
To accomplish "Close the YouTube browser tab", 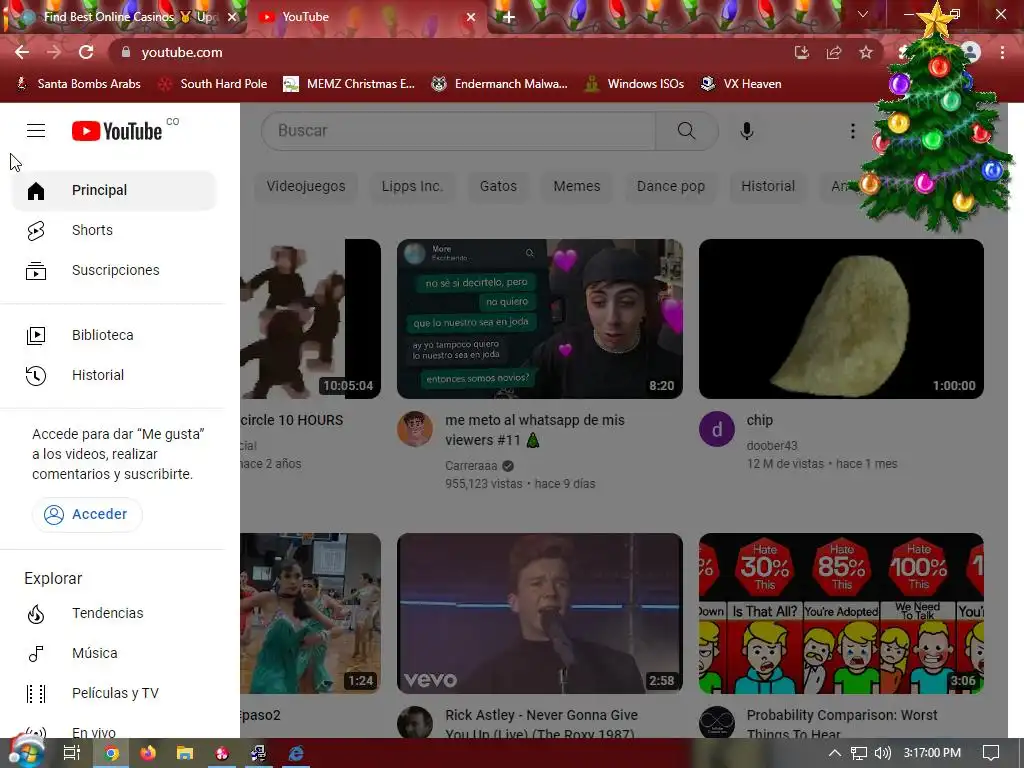I will pyautogui.click(x=470, y=17).
